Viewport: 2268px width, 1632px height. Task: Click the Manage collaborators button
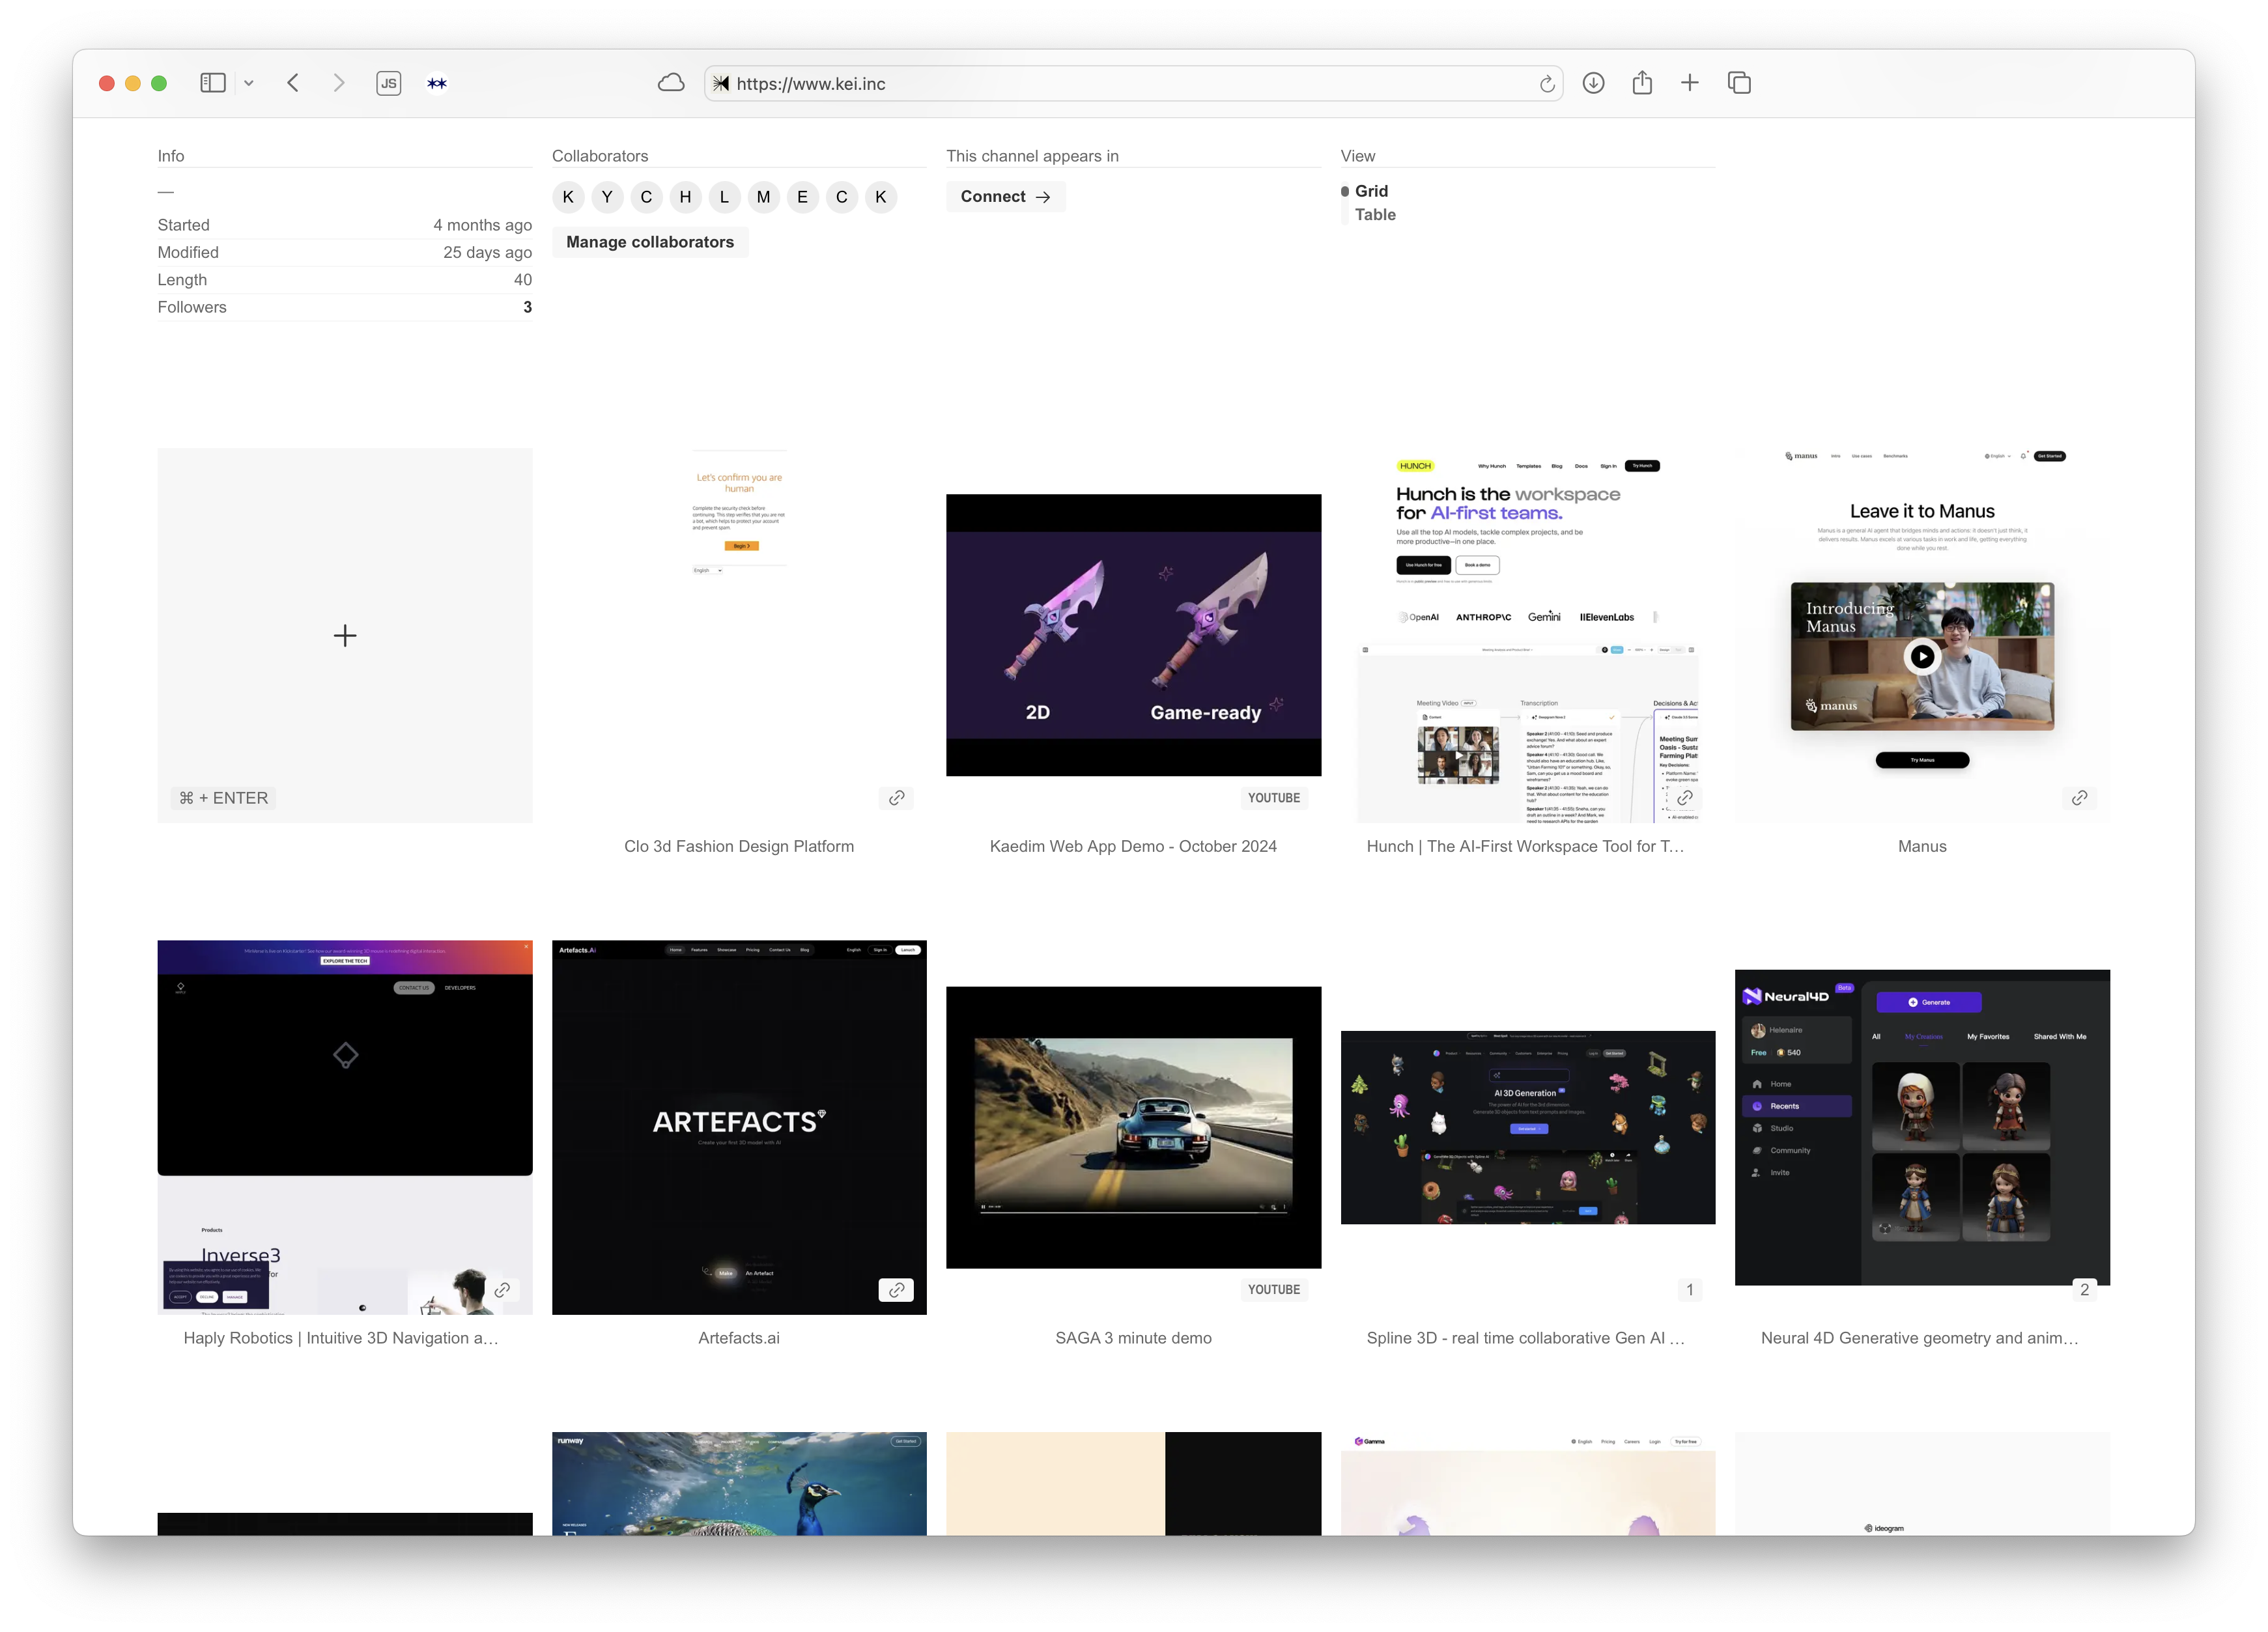point(650,242)
